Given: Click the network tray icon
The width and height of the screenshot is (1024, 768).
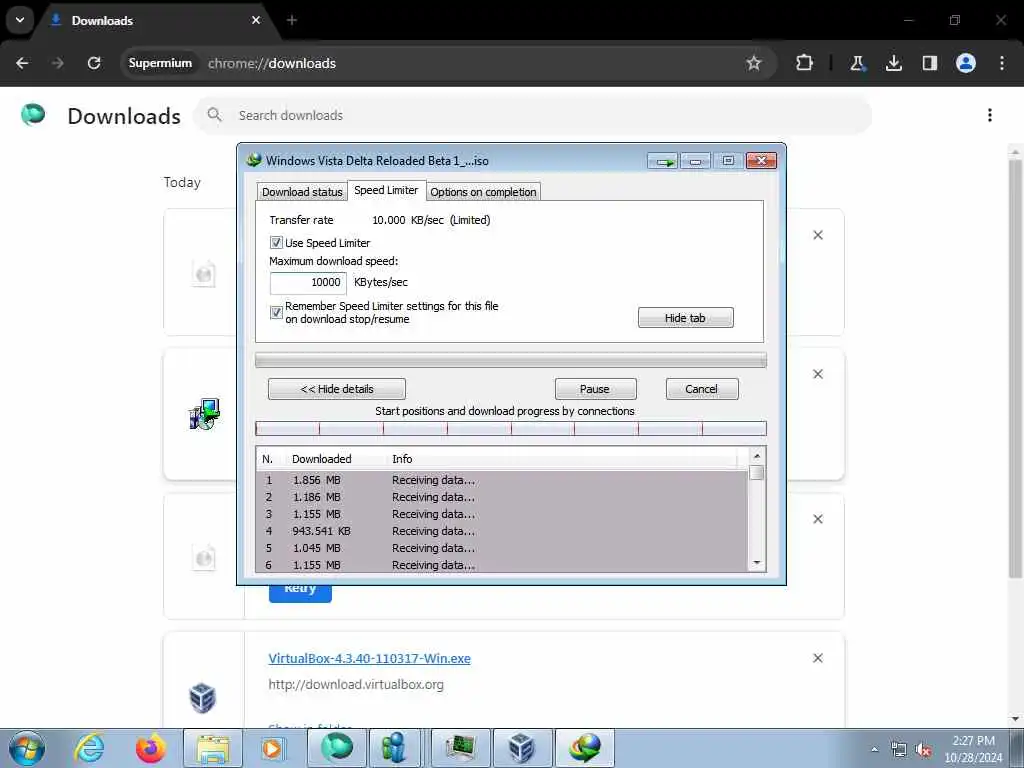Looking at the screenshot, I should tap(899, 750).
